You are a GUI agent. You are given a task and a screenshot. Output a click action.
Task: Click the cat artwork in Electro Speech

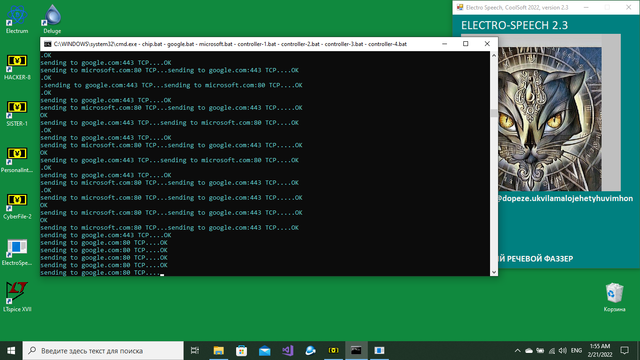pyautogui.click(x=549, y=119)
